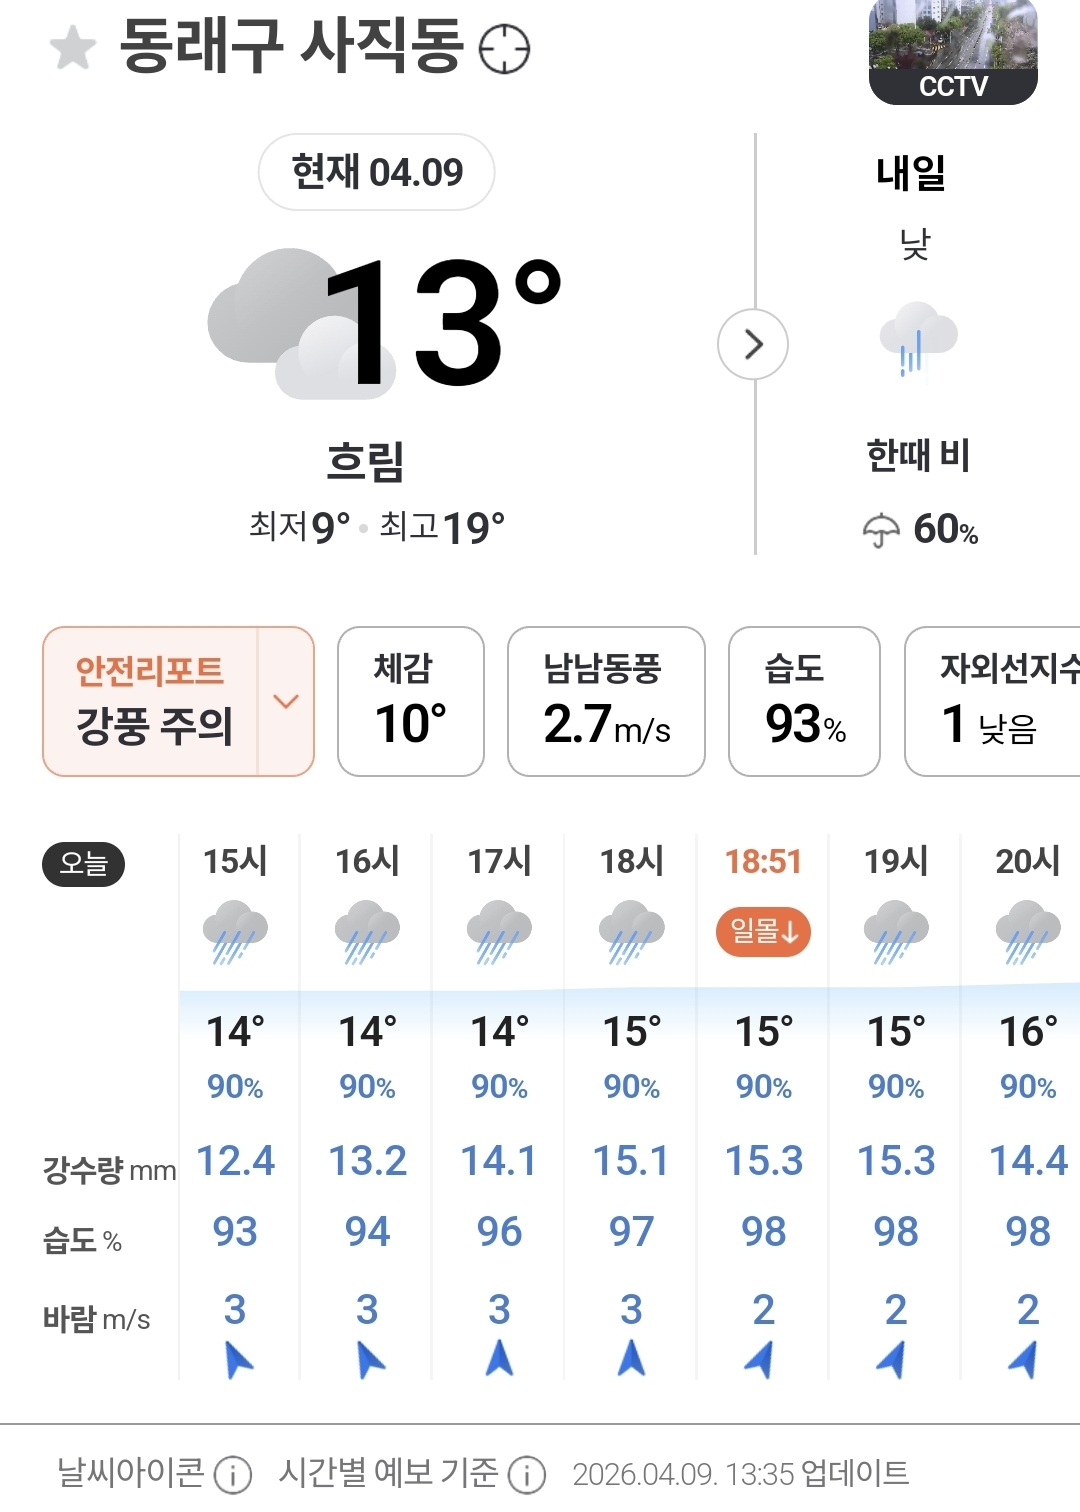Expand the 안전리포트 dropdown arrow
Screen dimensions: 1080x1512
[286, 701]
